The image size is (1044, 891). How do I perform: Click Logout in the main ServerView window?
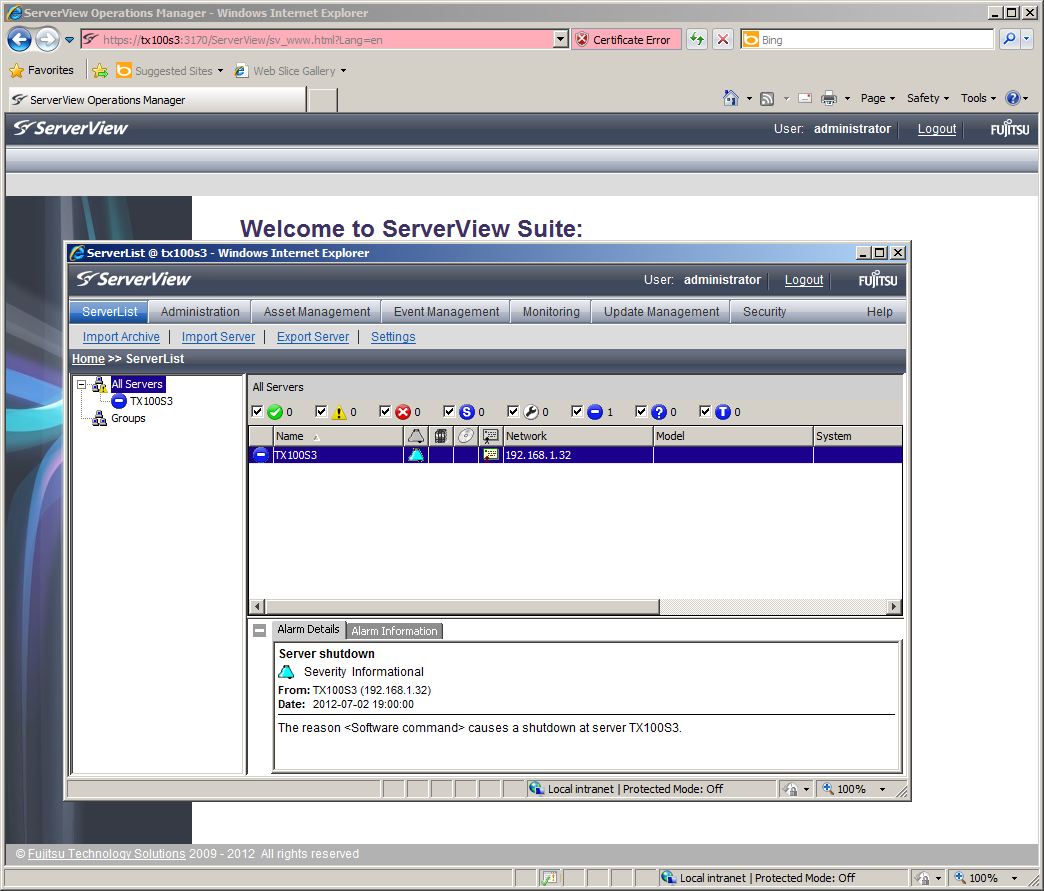click(936, 129)
